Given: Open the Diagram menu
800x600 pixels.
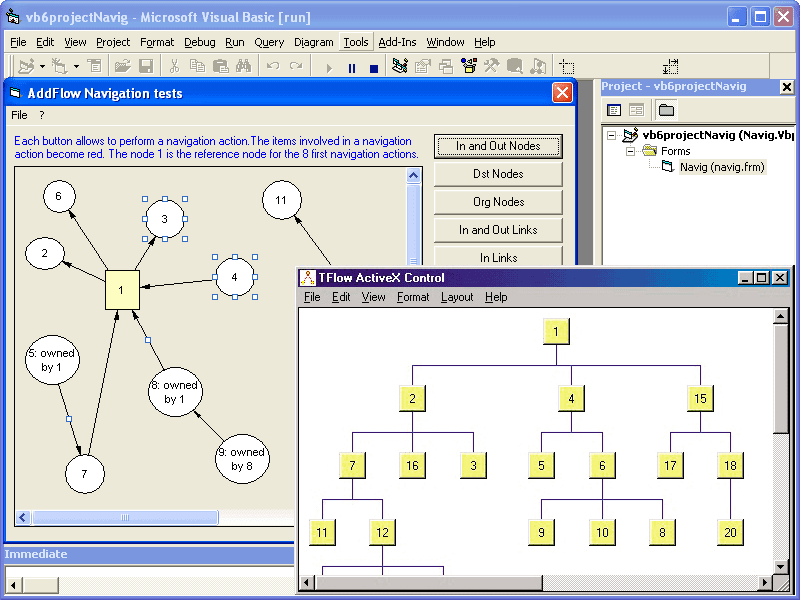Looking at the screenshot, I should point(313,42).
